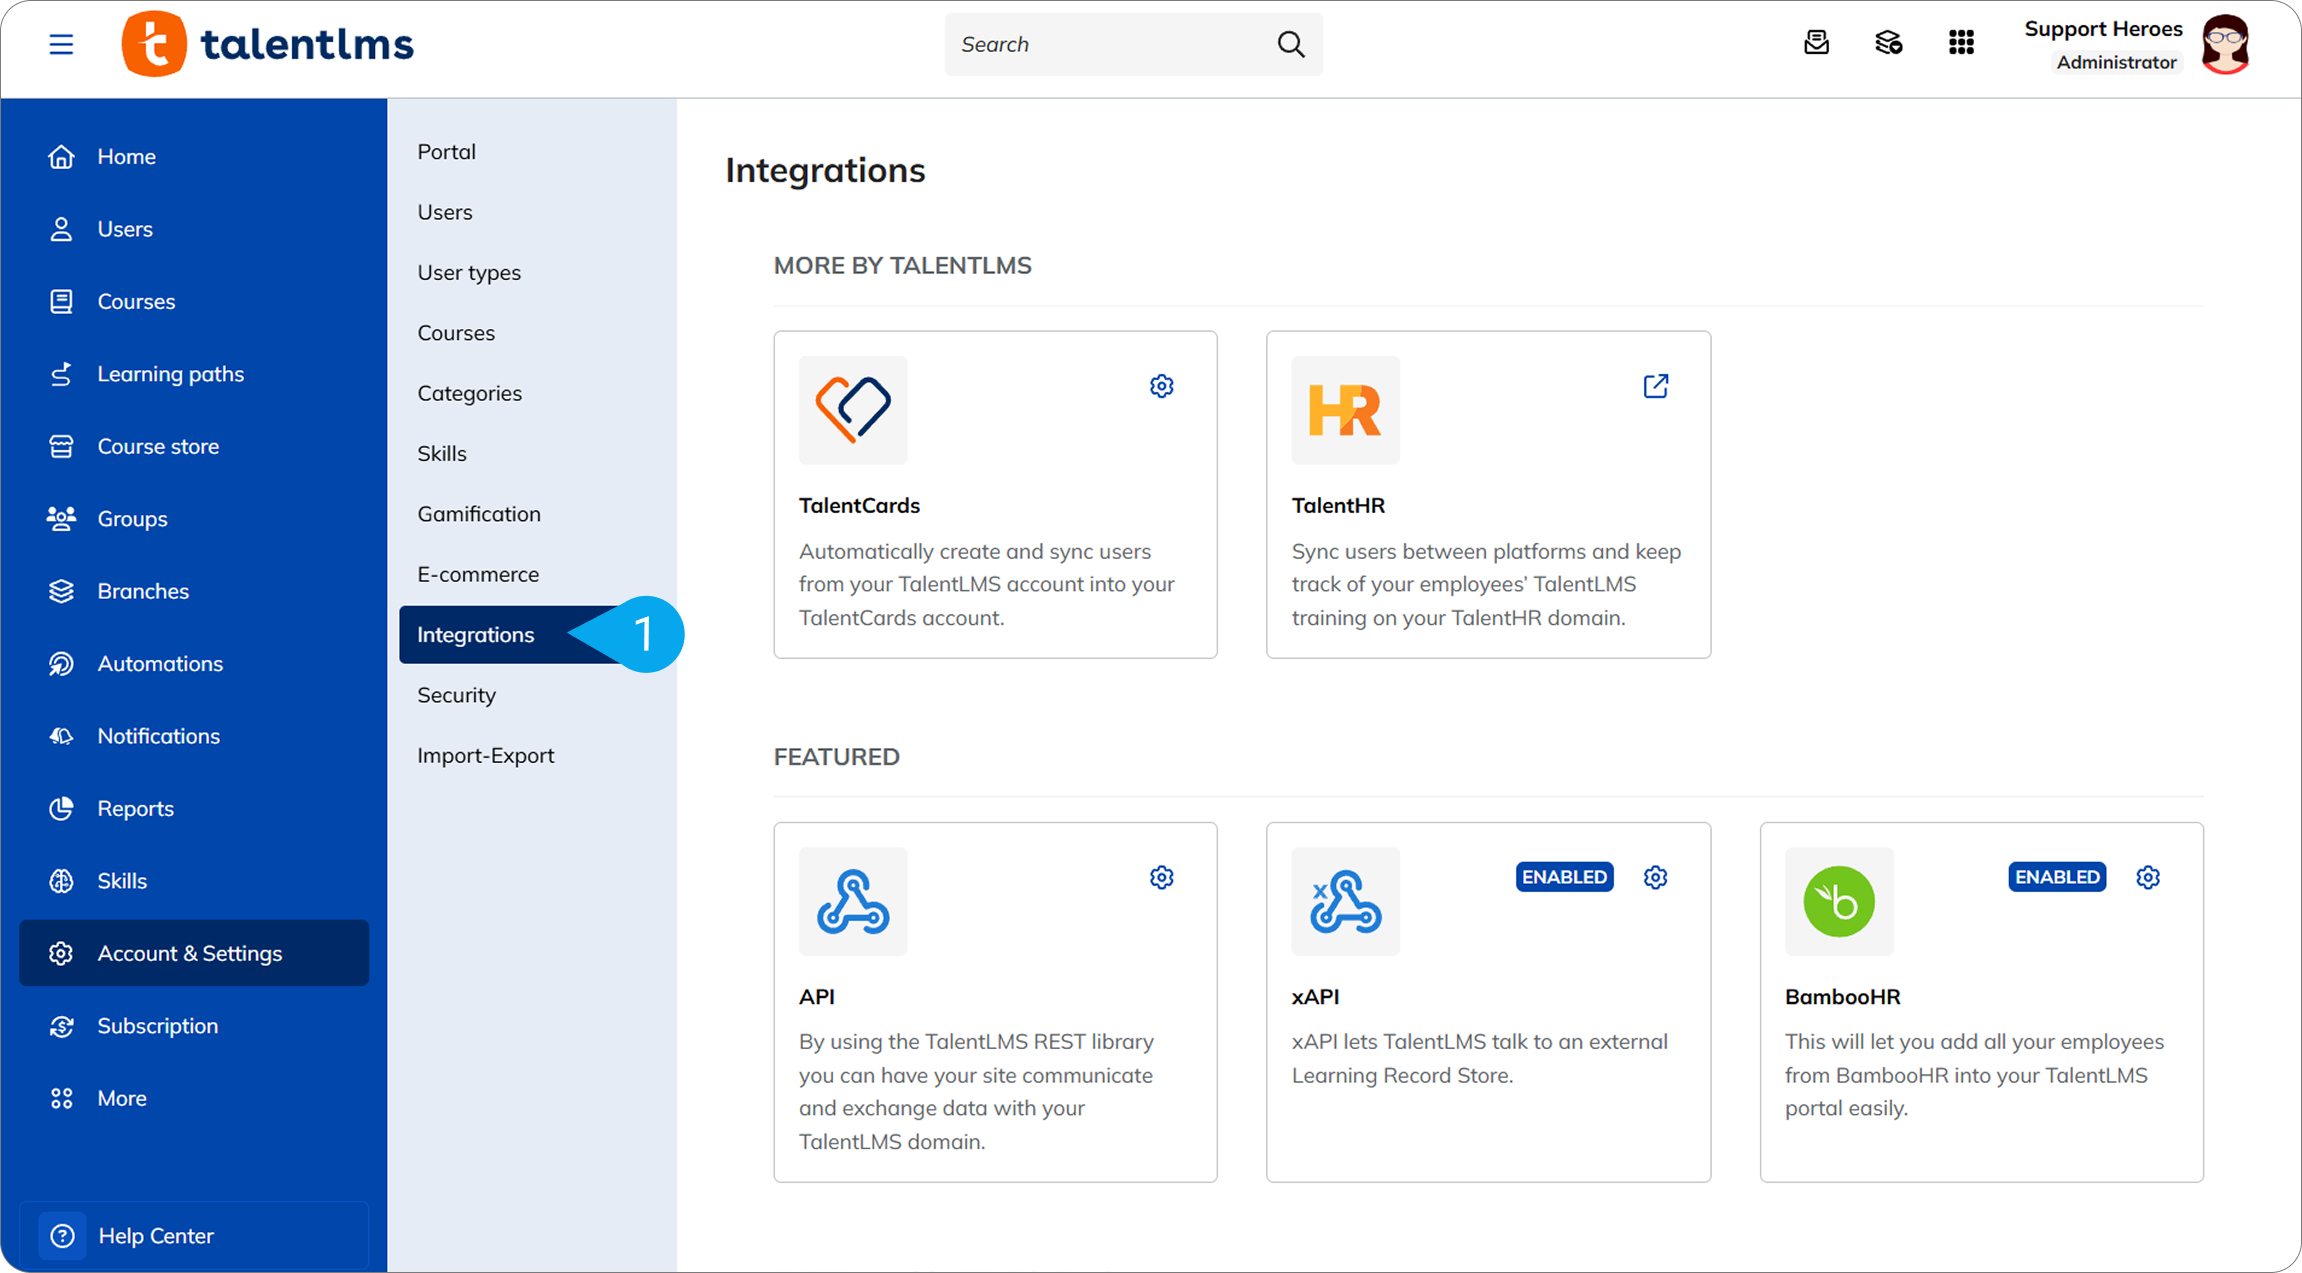
Task: Click the xAPI ENABLED badge
Action: click(1564, 877)
